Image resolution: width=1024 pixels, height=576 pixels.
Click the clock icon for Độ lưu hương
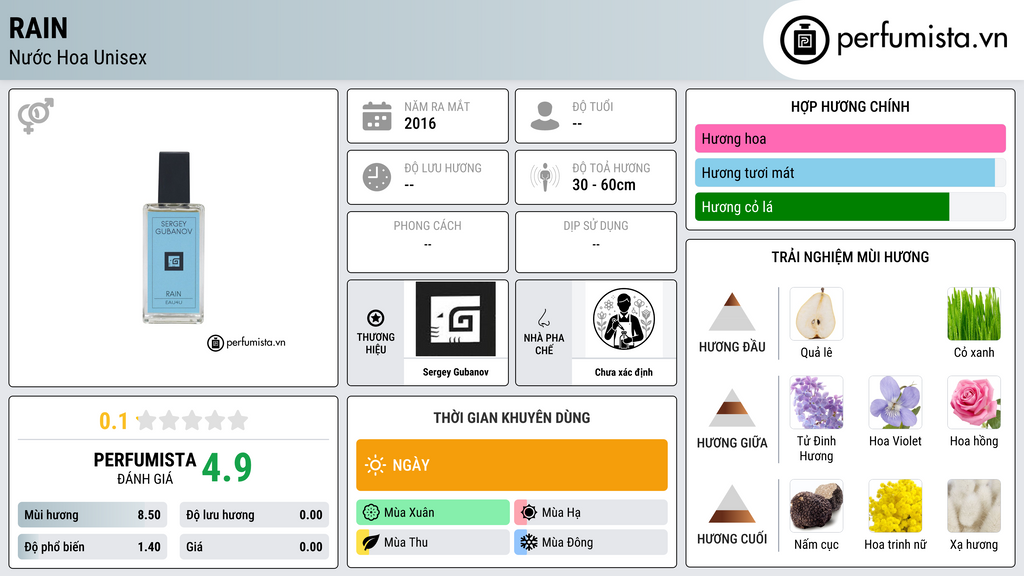(x=377, y=177)
